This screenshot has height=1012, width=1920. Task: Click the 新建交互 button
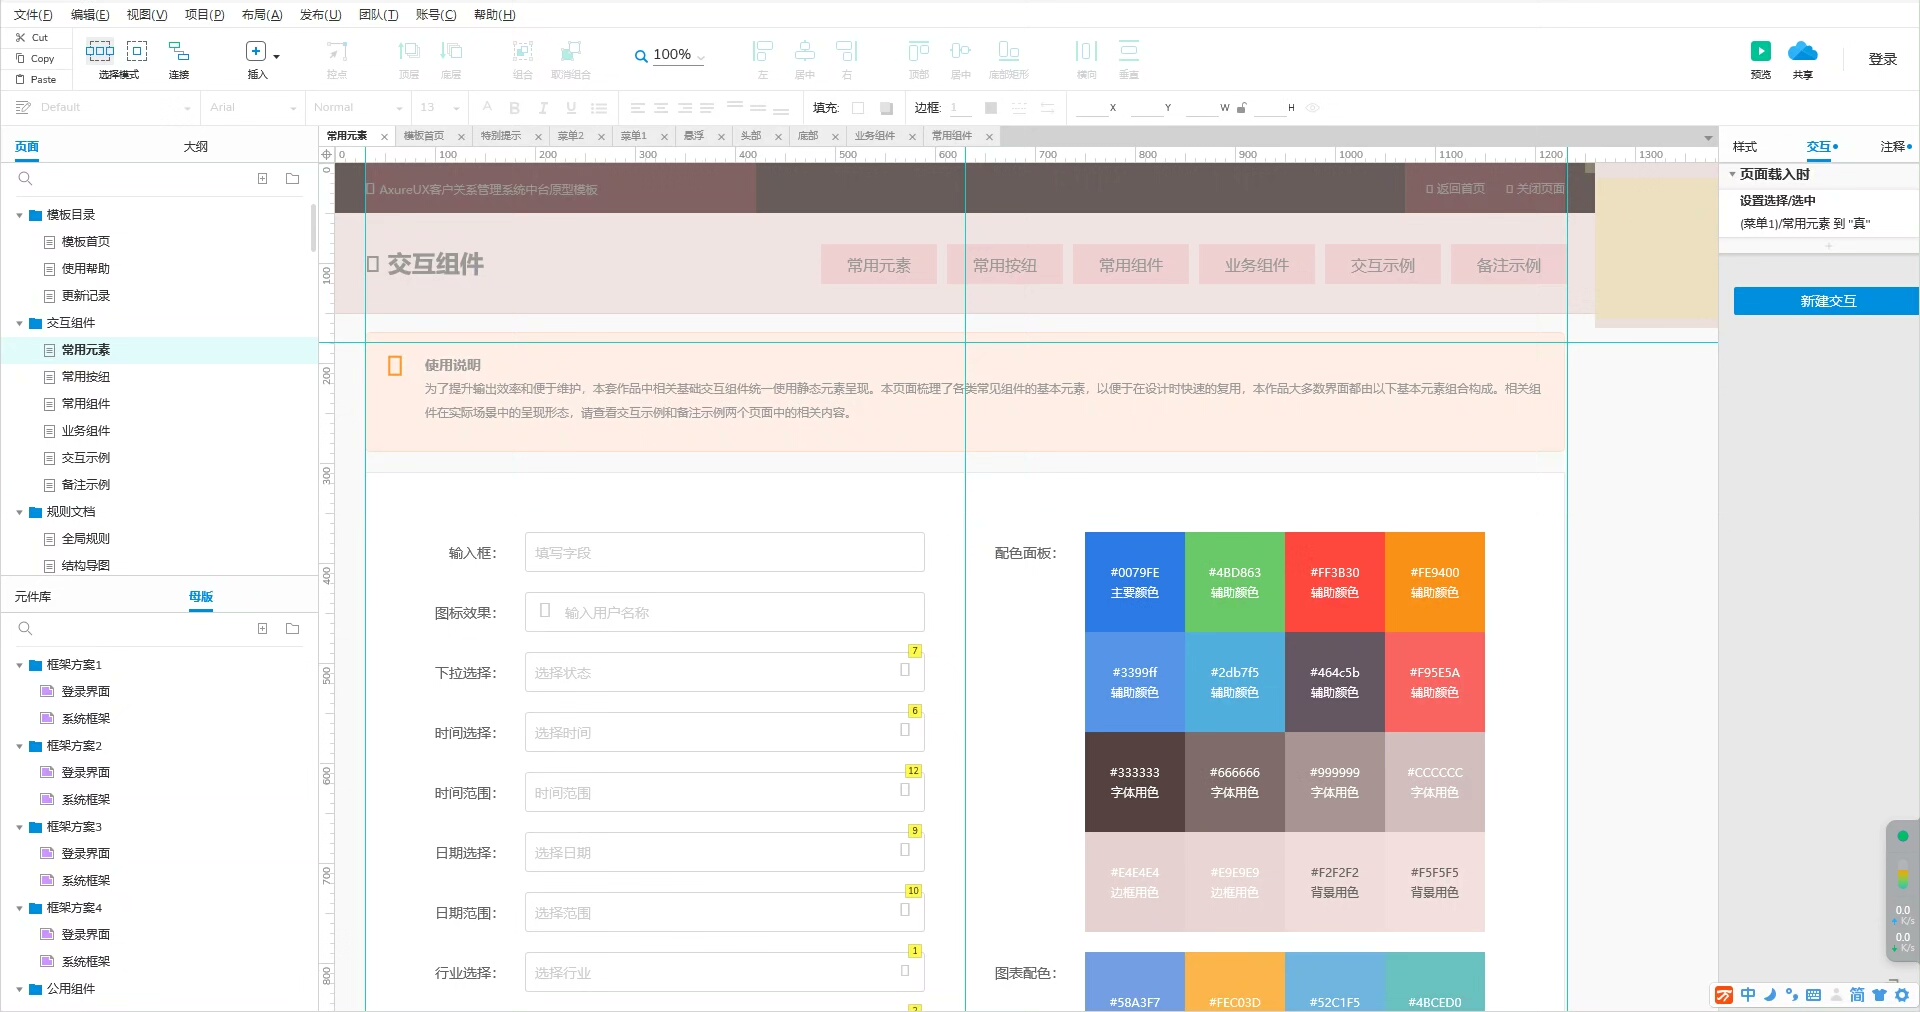pyautogui.click(x=1826, y=301)
